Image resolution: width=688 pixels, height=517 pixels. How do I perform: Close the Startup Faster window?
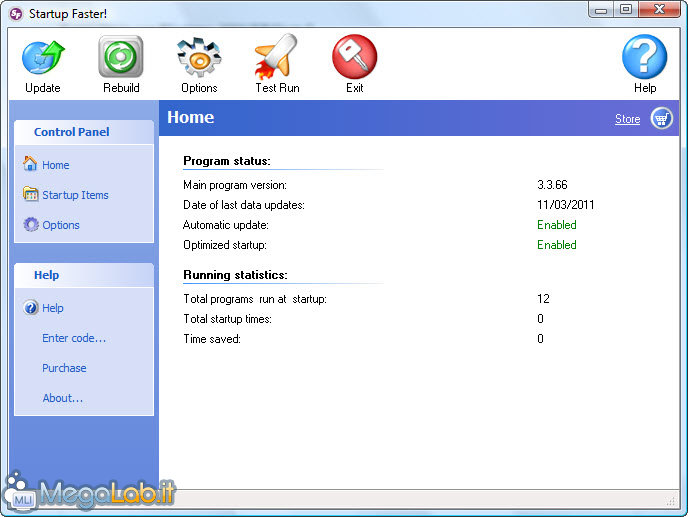[x=659, y=10]
